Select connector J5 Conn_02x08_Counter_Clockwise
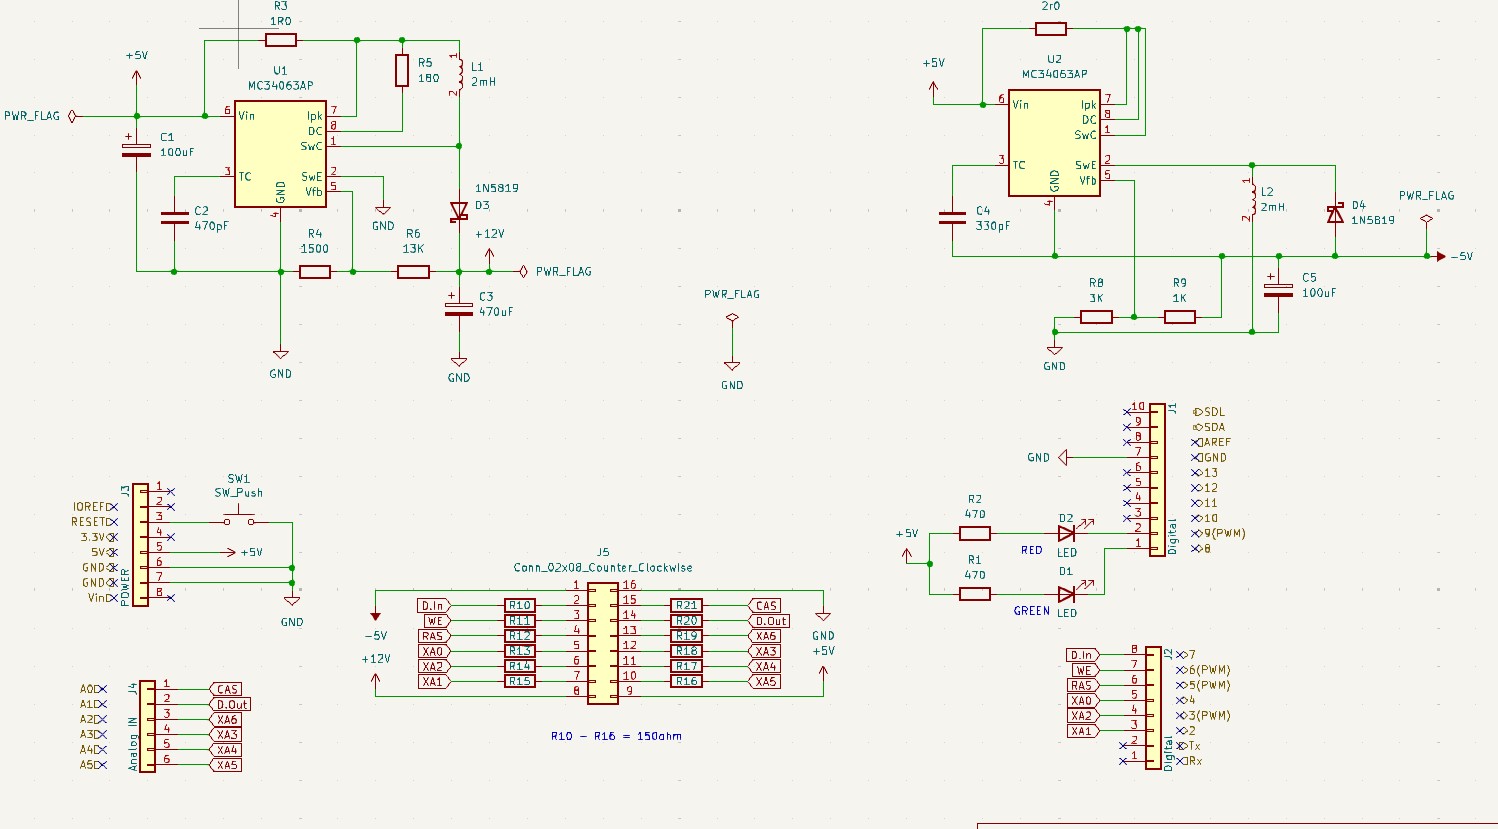Screen dimensions: 1498x829 [602, 644]
